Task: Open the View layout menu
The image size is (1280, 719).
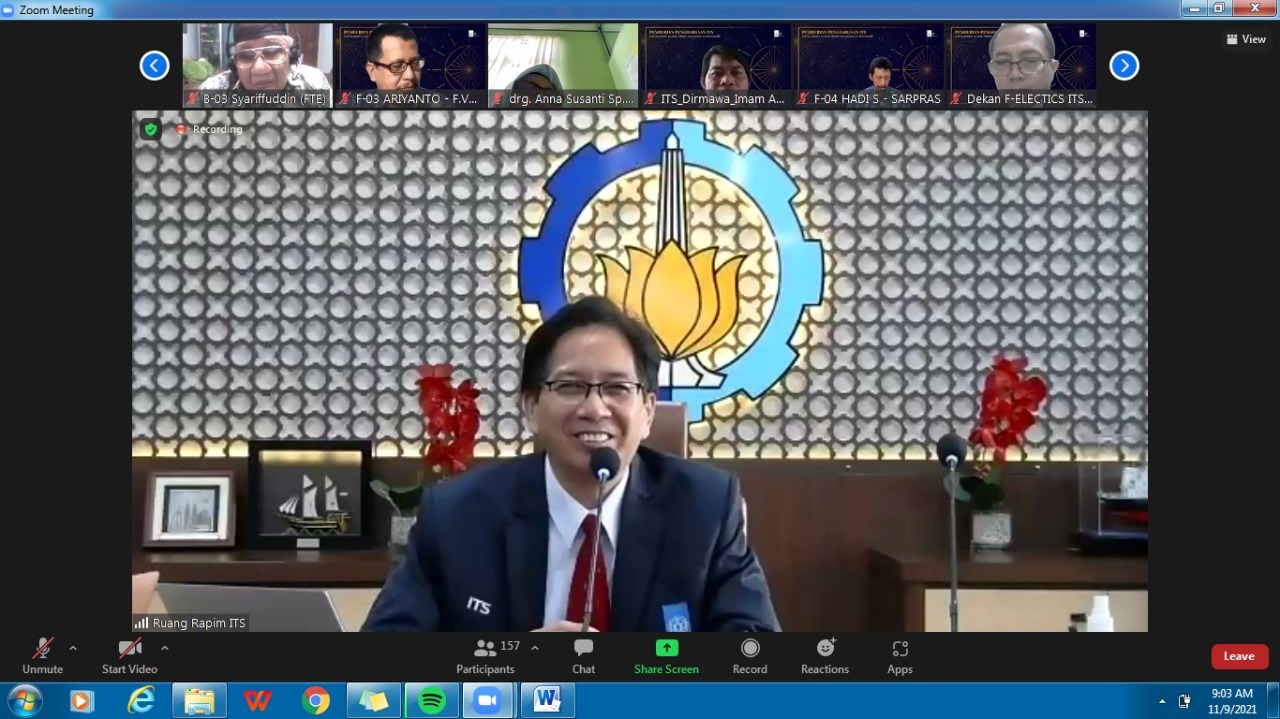Action: (x=1246, y=39)
